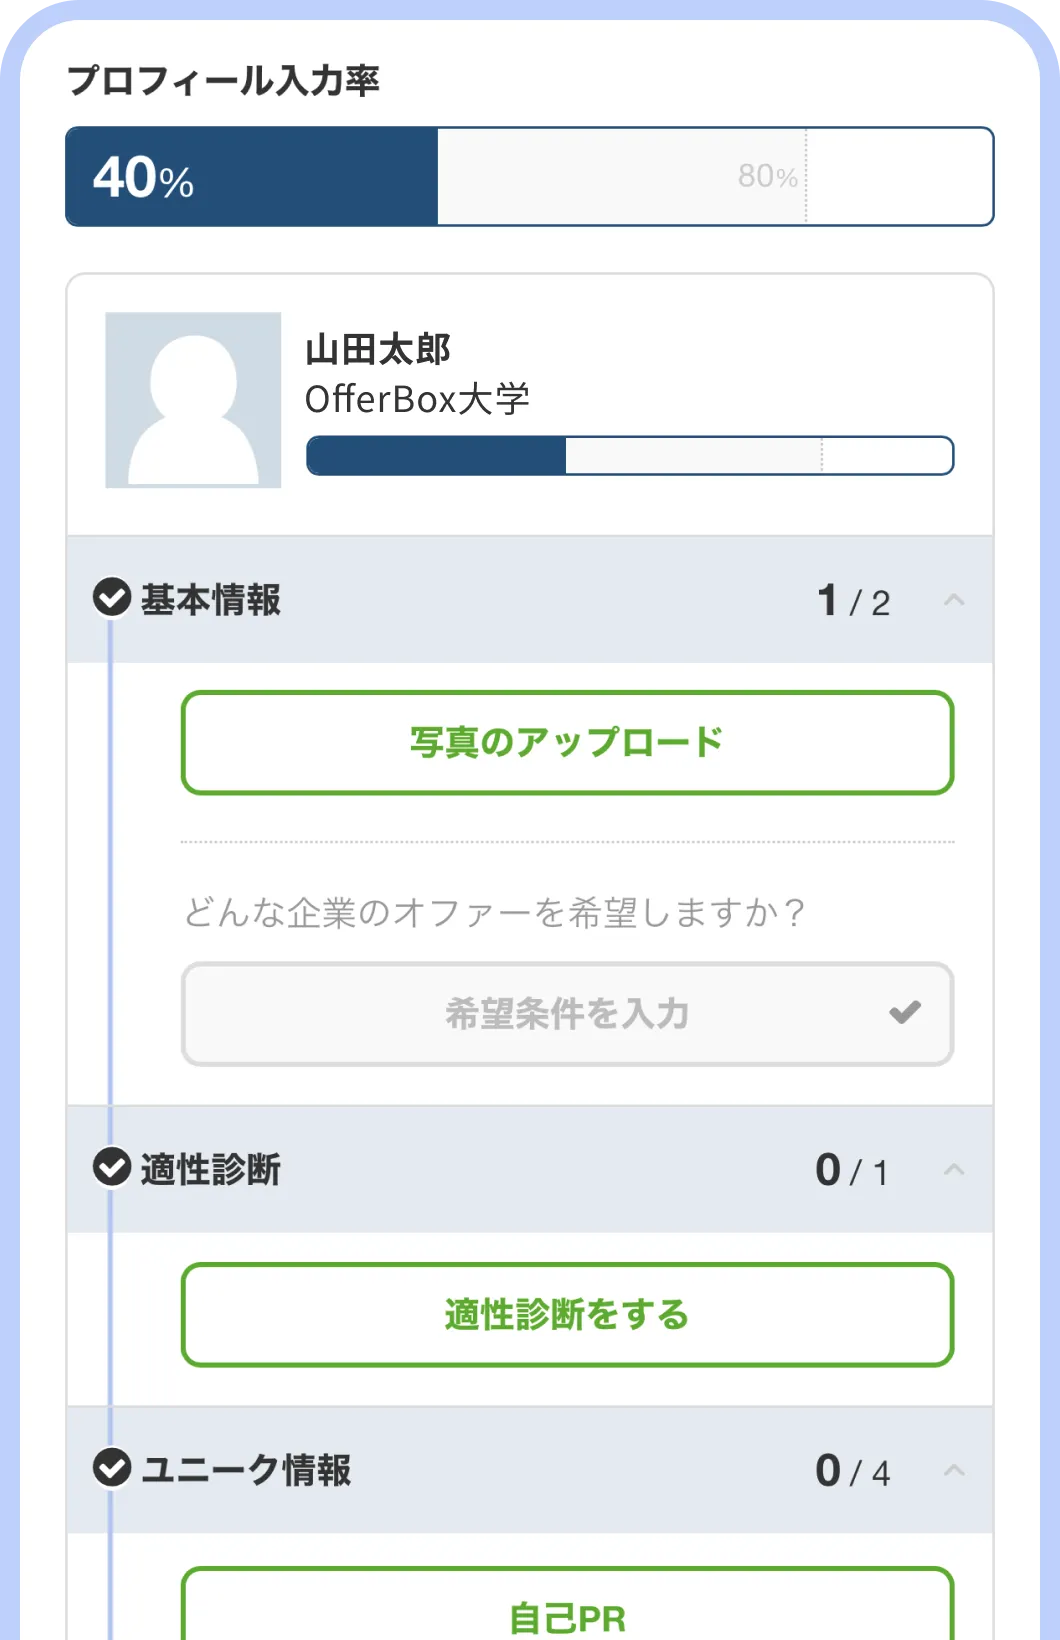Click the 1/2 counter on 基本情報

[854, 600]
